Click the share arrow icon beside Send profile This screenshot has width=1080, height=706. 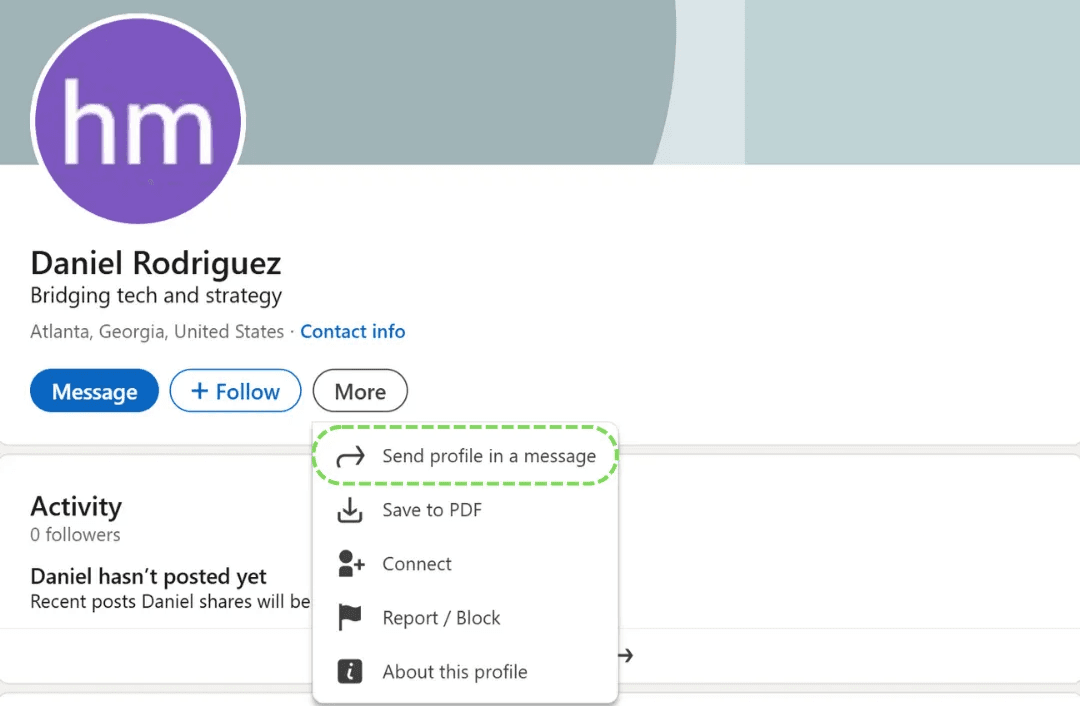point(350,456)
